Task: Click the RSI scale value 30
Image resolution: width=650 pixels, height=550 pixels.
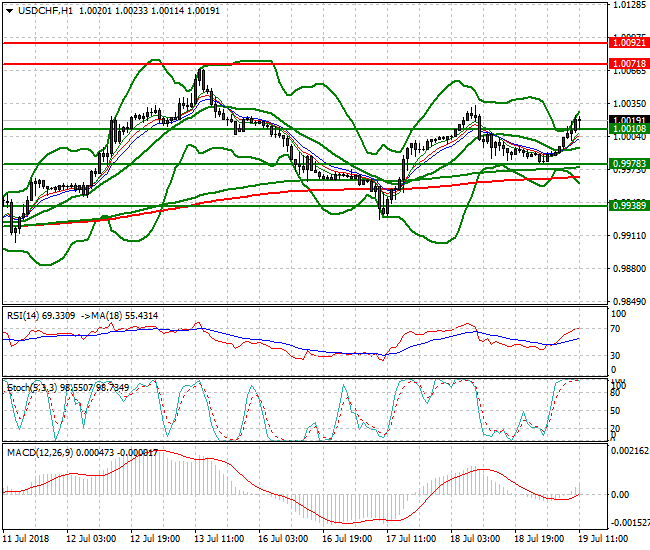Action: [x=616, y=356]
